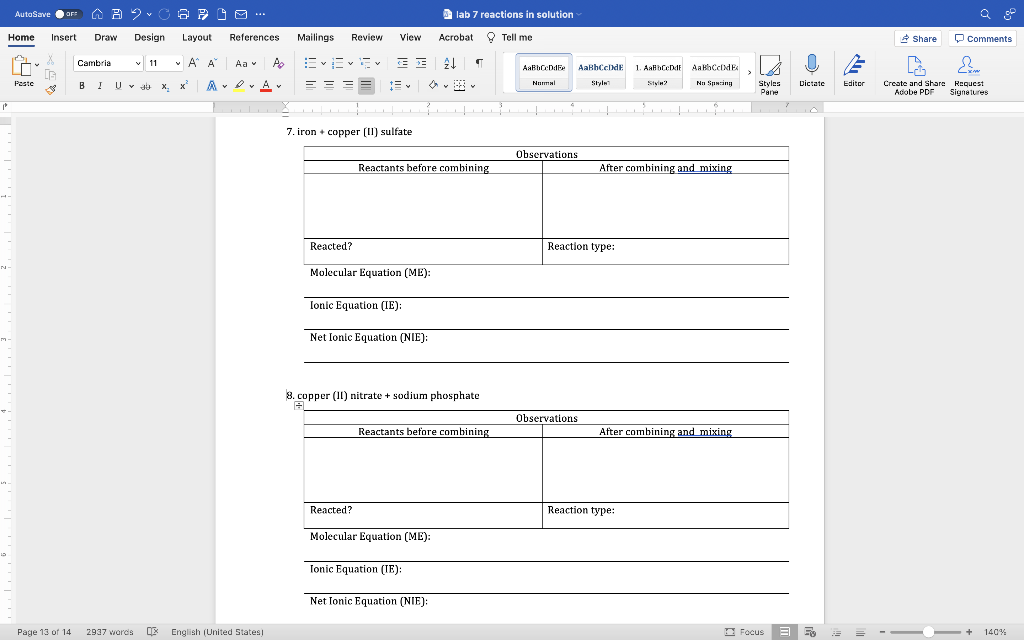Click the shading paint bucket icon
This screenshot has width=1024, height=640.
pyautogui.click(x=433, y=86)
